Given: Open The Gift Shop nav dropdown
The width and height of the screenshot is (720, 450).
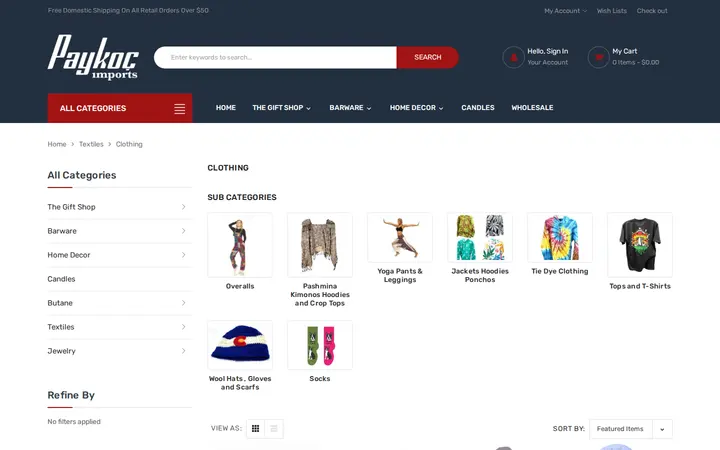Looking at the screenshot, I should click(281, 108).
